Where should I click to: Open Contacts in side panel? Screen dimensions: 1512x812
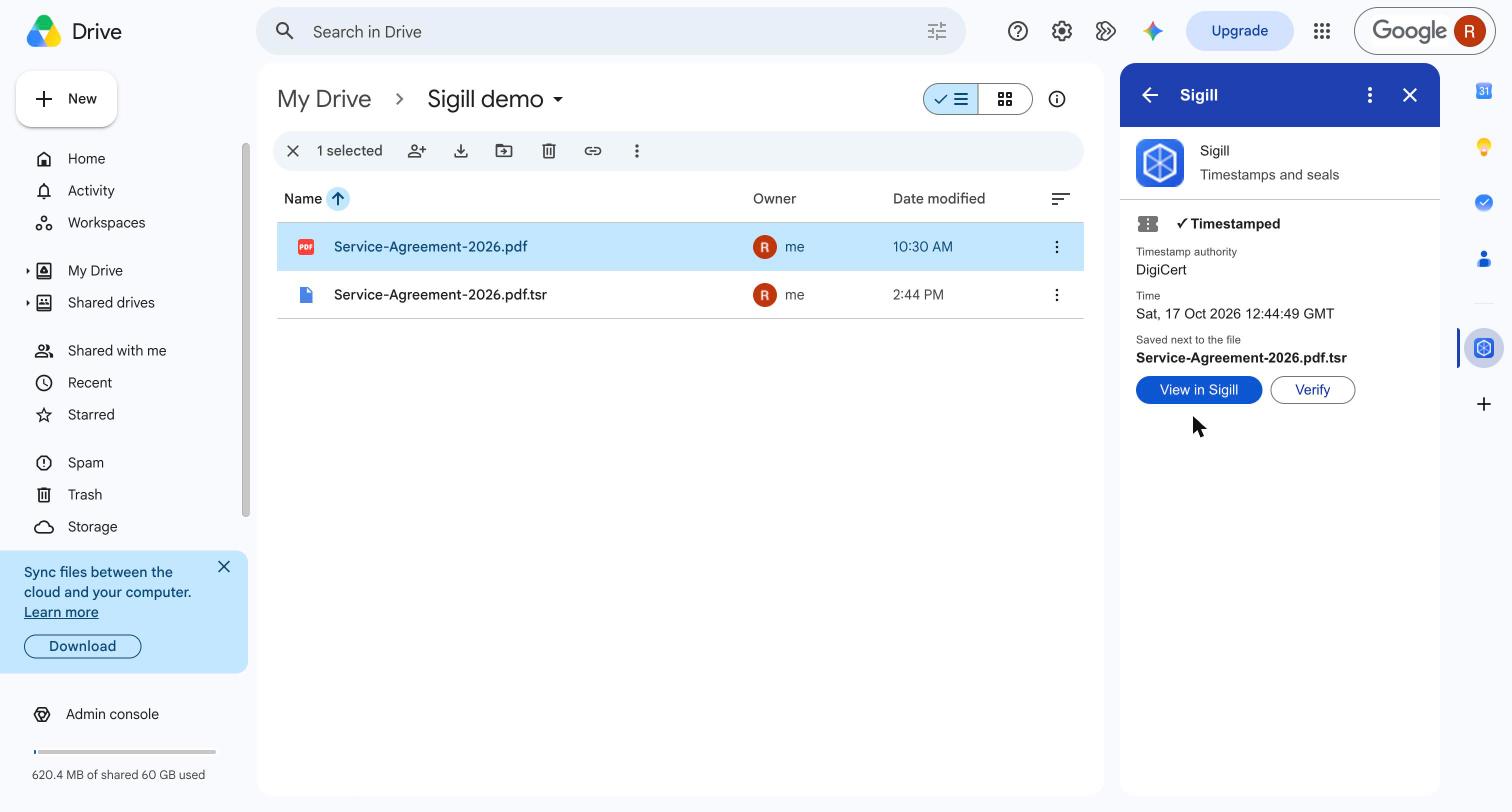1484,259
